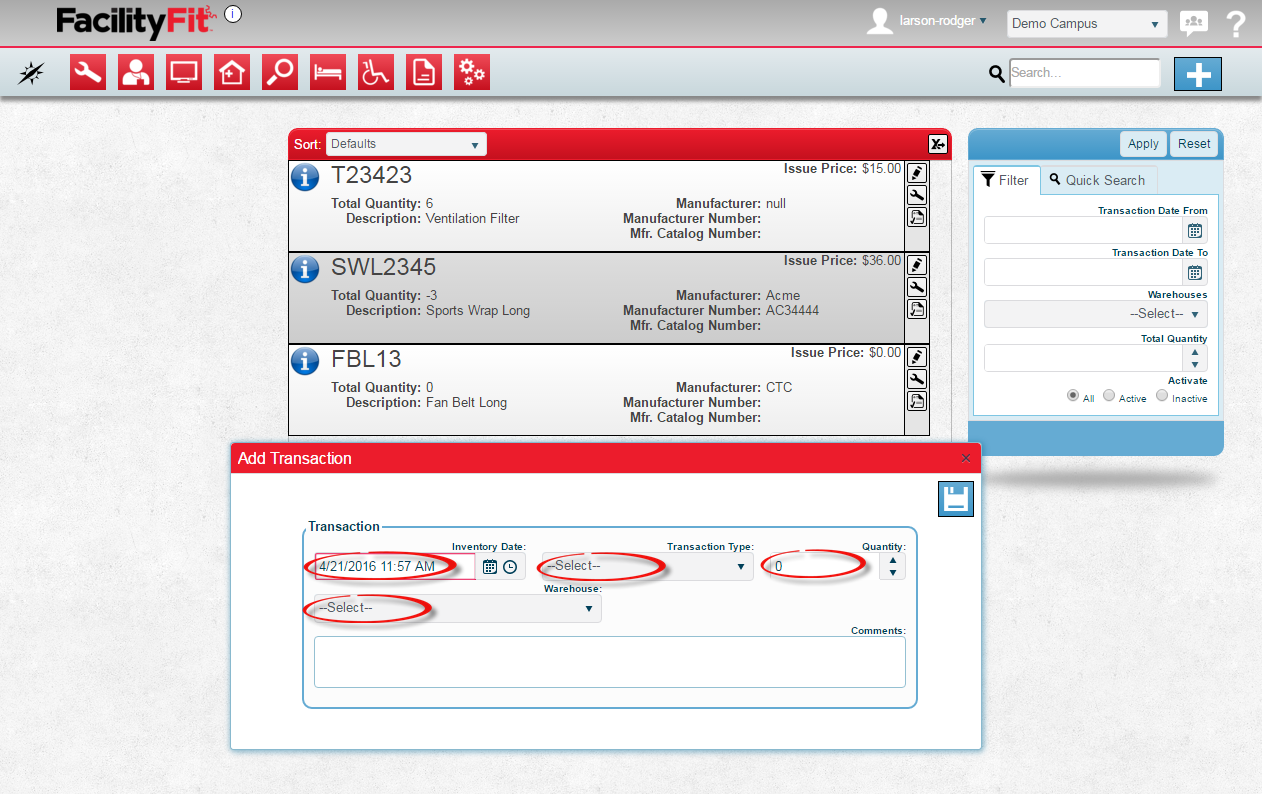The width and height of the screenshot is (1262, 794).
Task: Open the magnifying glass inspection icon
Action: click(280, 73)
